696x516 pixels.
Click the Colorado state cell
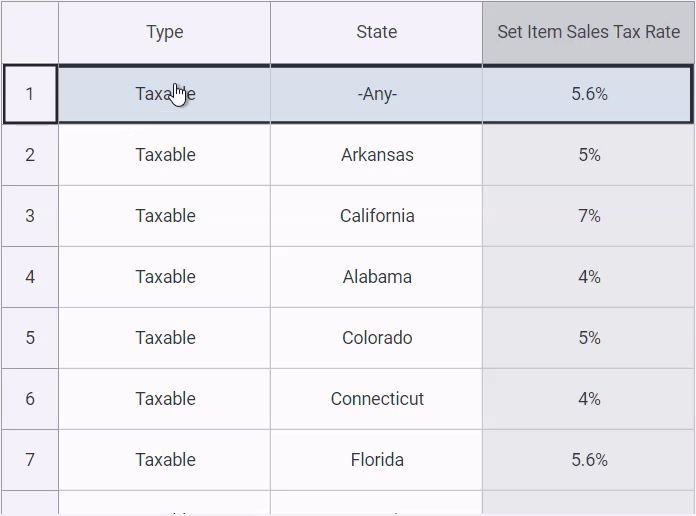click(x=377, y=338)
